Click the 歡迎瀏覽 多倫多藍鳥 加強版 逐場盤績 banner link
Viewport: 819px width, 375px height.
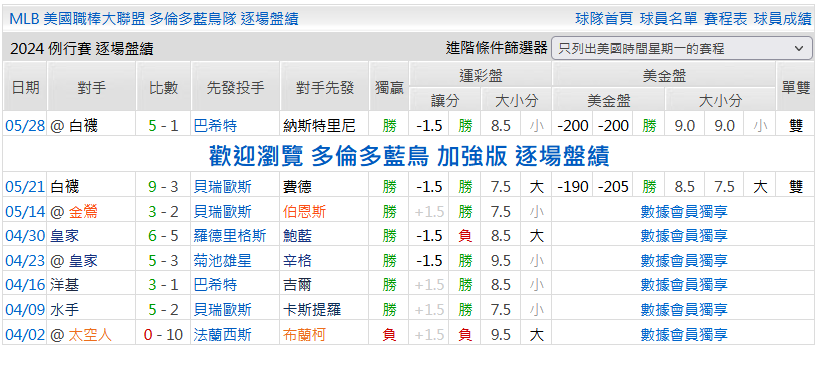click(409, 155)
